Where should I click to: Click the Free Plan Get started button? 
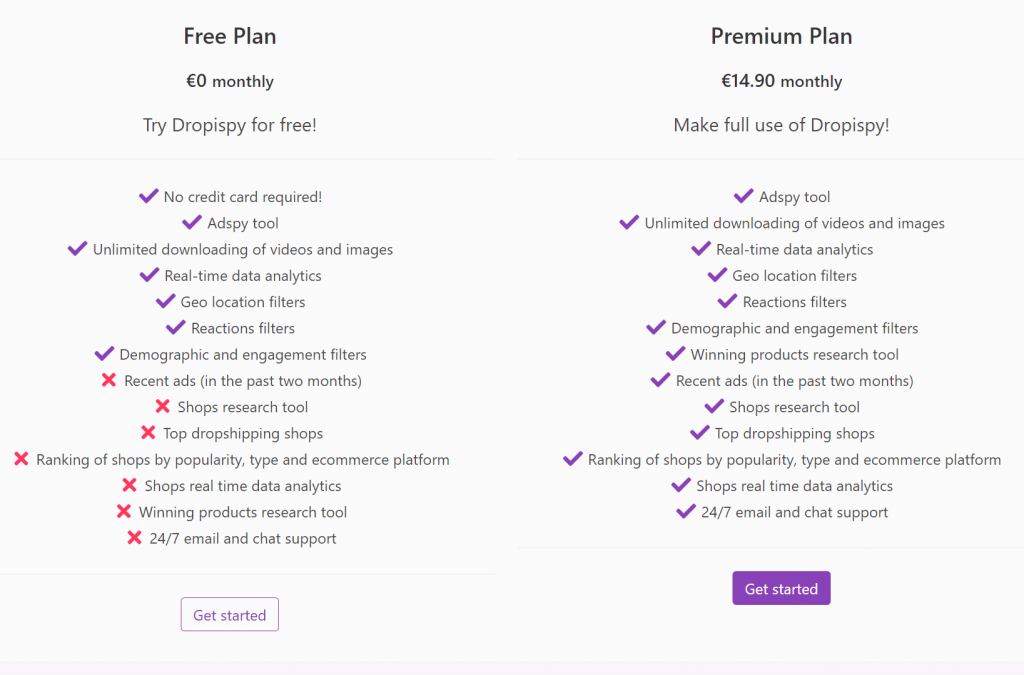tap(230, 614)
